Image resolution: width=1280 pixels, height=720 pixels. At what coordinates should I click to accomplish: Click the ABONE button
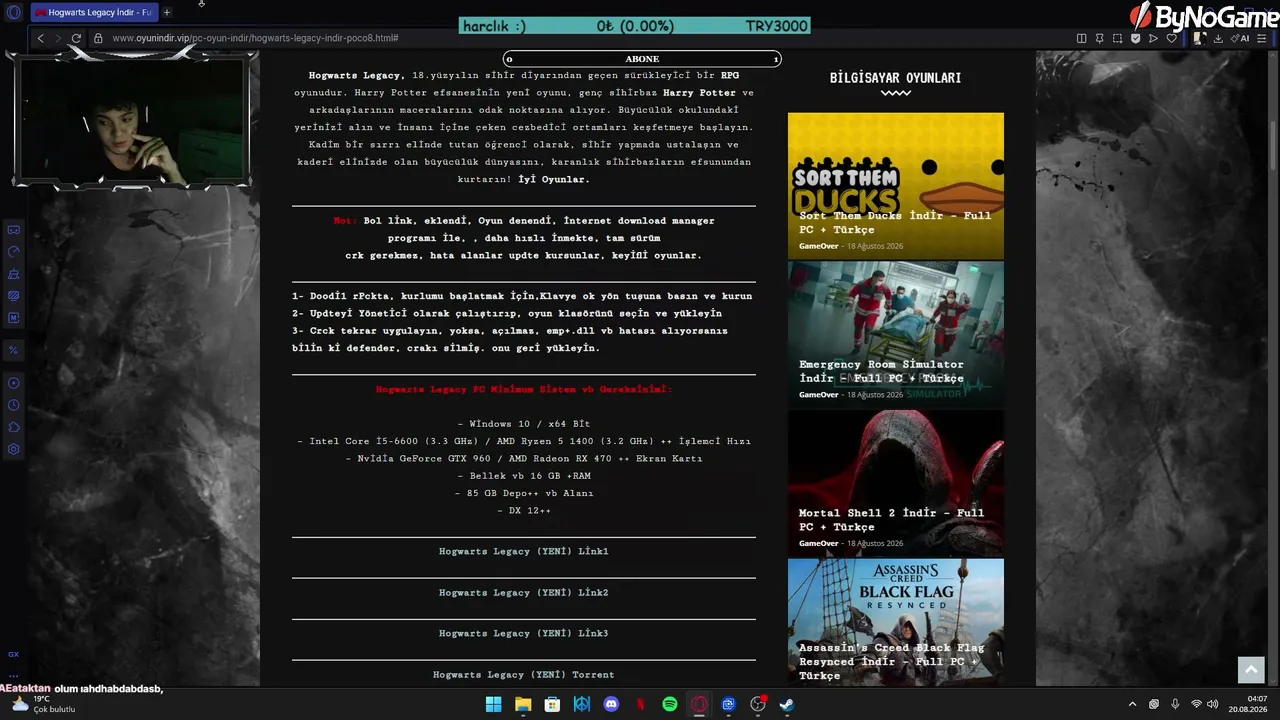click(x=642, y=59)
